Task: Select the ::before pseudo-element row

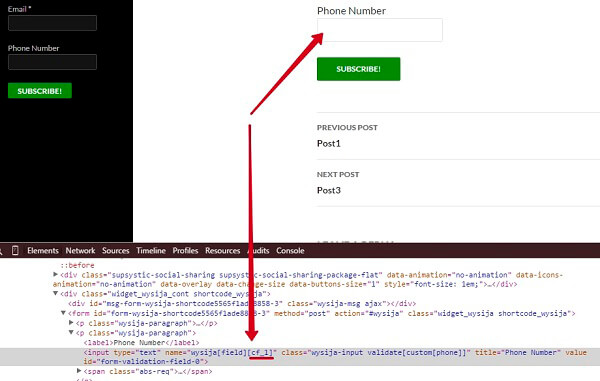Action: click(77, 265)
